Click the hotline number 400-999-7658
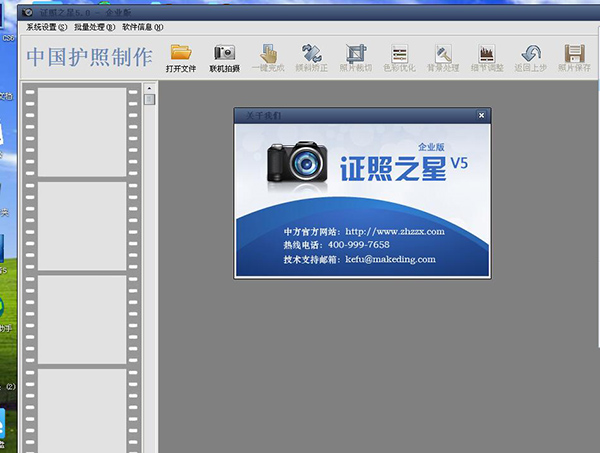This screenshot has width=600, height=453. (x=359, y=245)
